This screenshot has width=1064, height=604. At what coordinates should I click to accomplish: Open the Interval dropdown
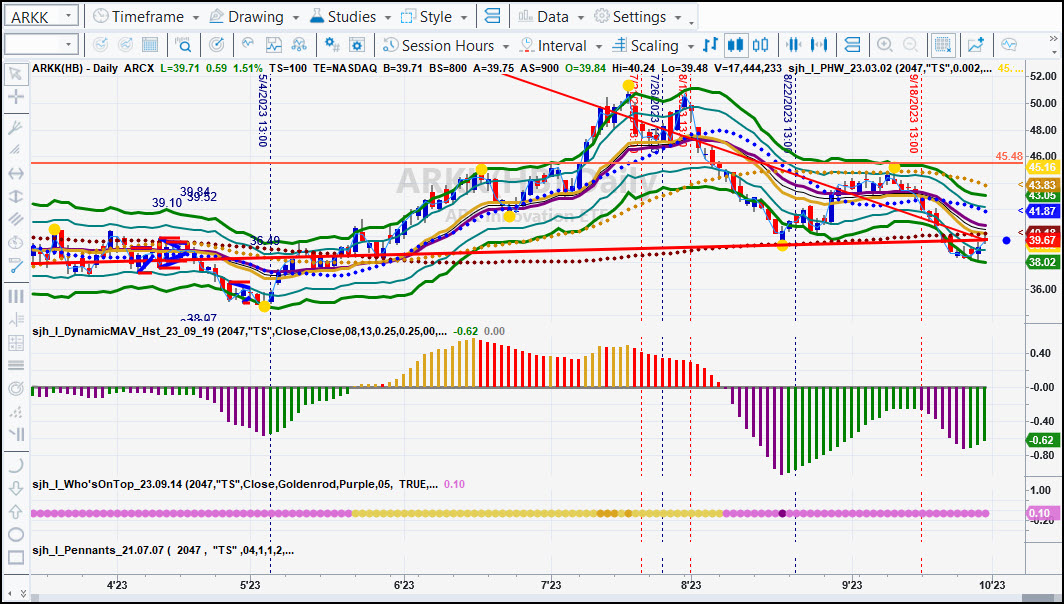(560, 45)
